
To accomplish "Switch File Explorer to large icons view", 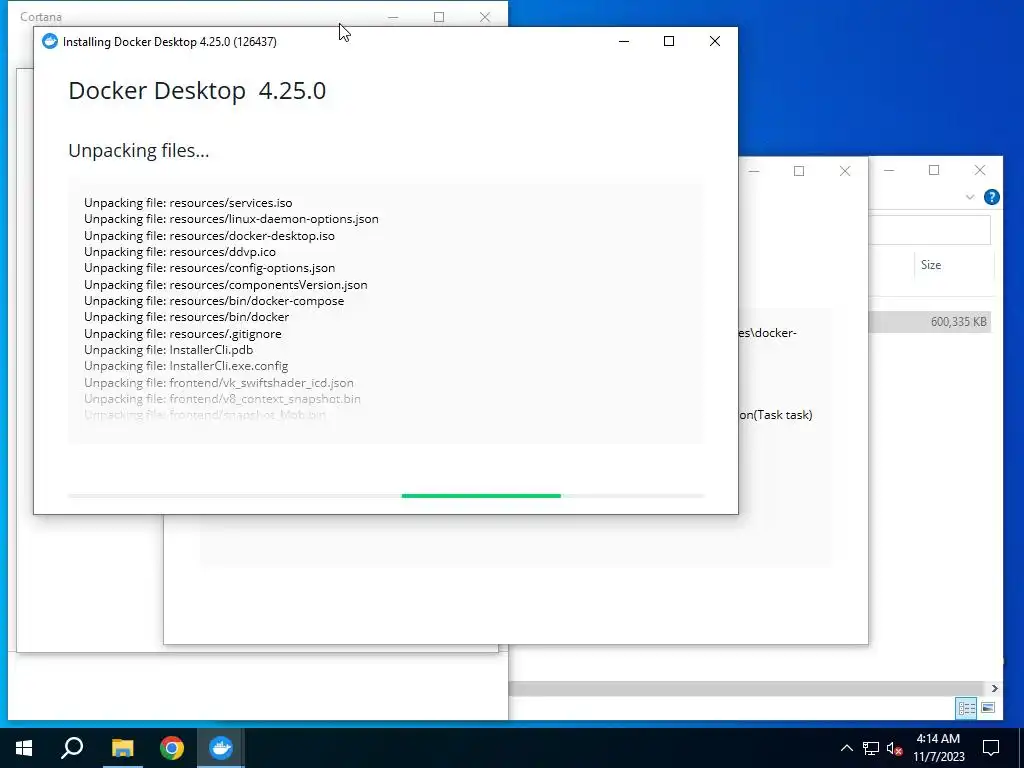I will point(987,708).
